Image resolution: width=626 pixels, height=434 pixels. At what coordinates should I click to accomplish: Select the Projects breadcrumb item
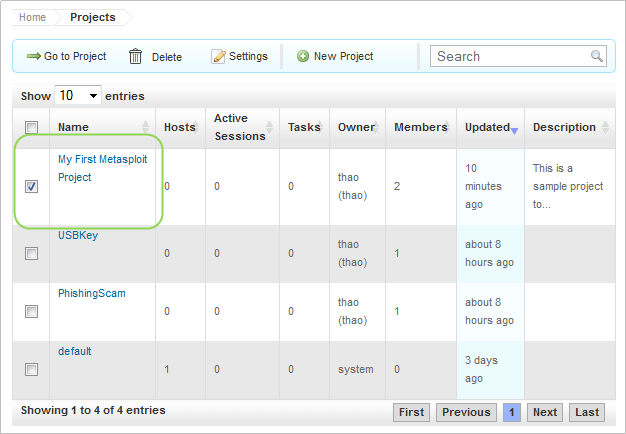[92, 17]
